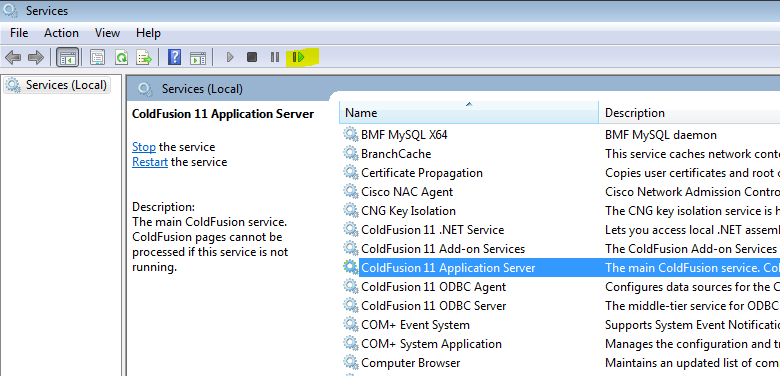Open the View menu
780x376 pixels.
[107, 33]
